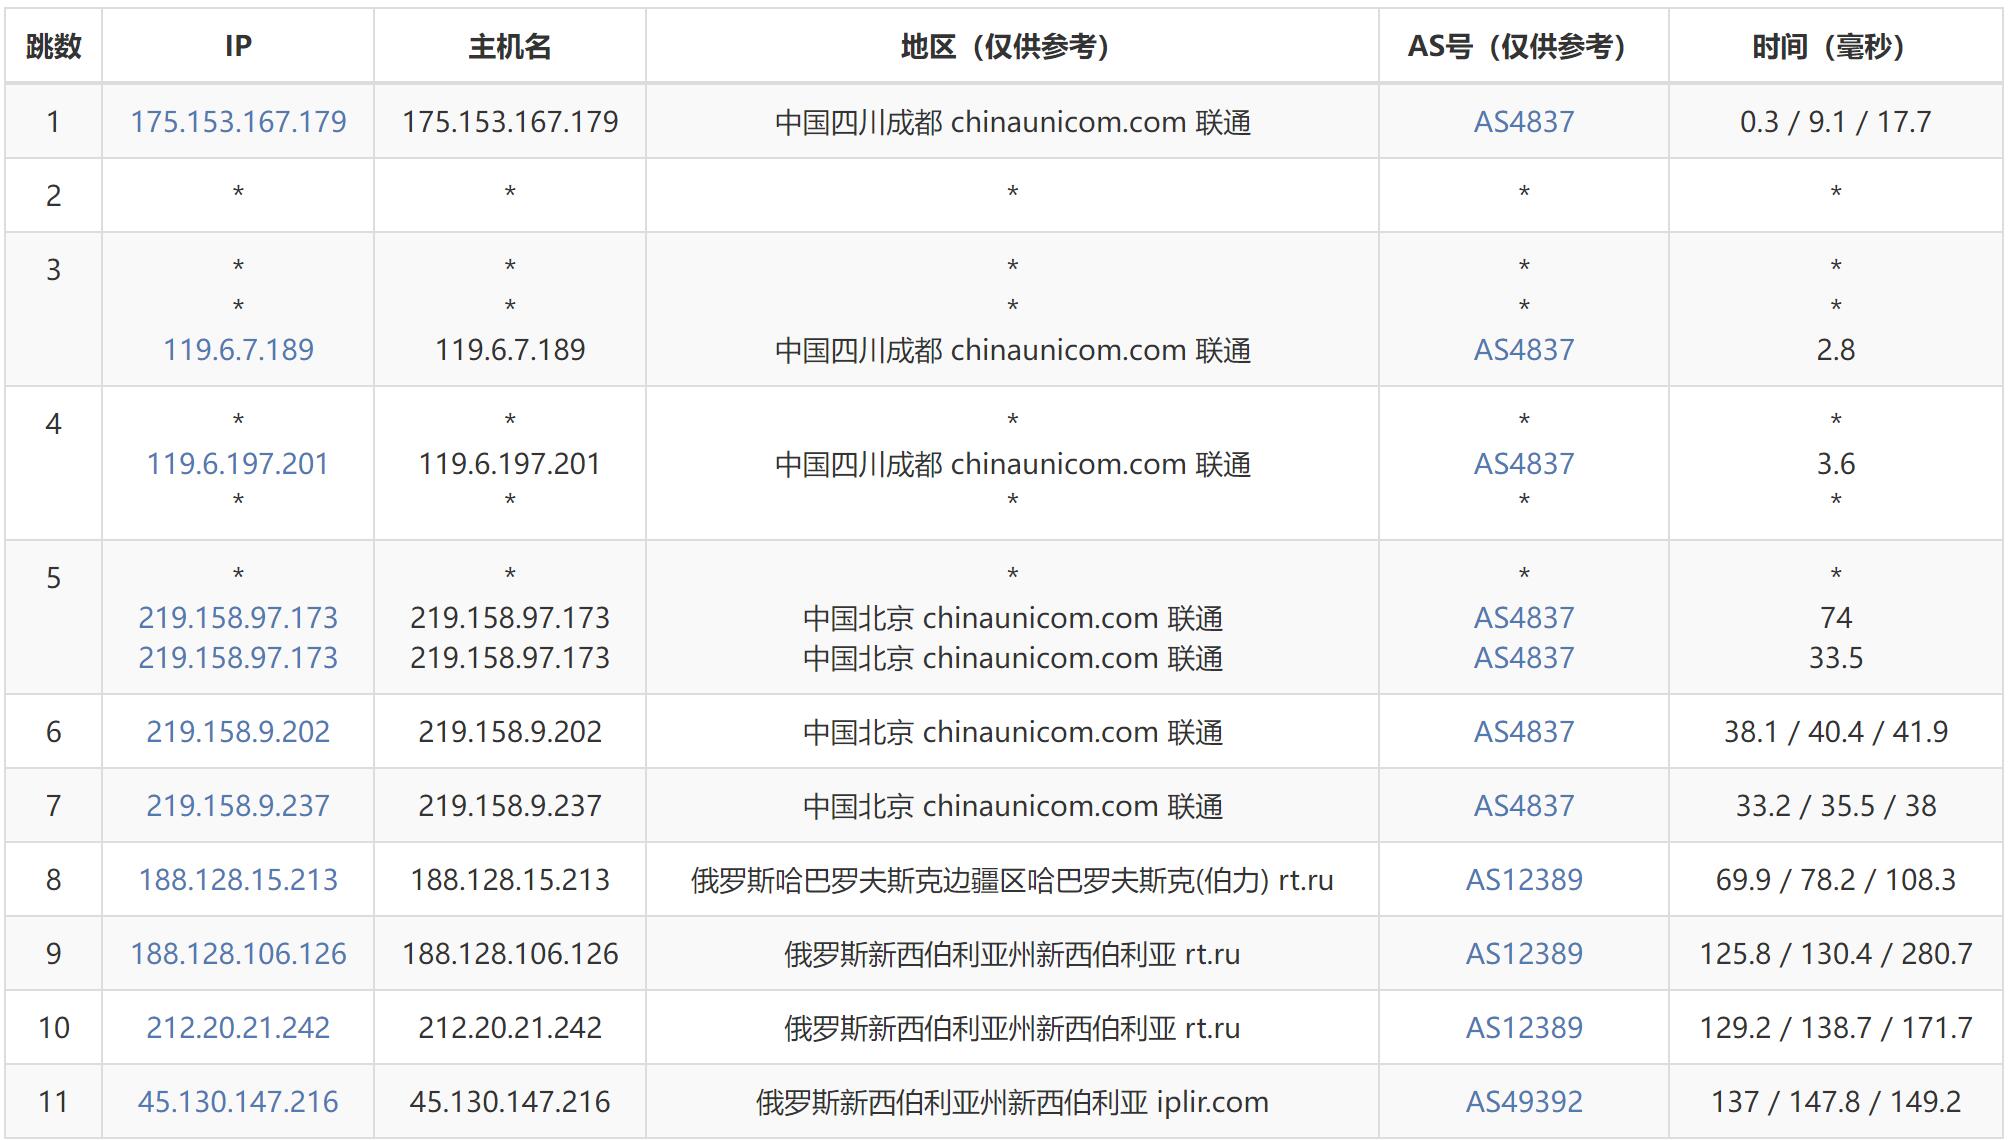Click hop 10's 俄罗斯新西伯利亚 rt.ru region cell

coord(1012,1028)
